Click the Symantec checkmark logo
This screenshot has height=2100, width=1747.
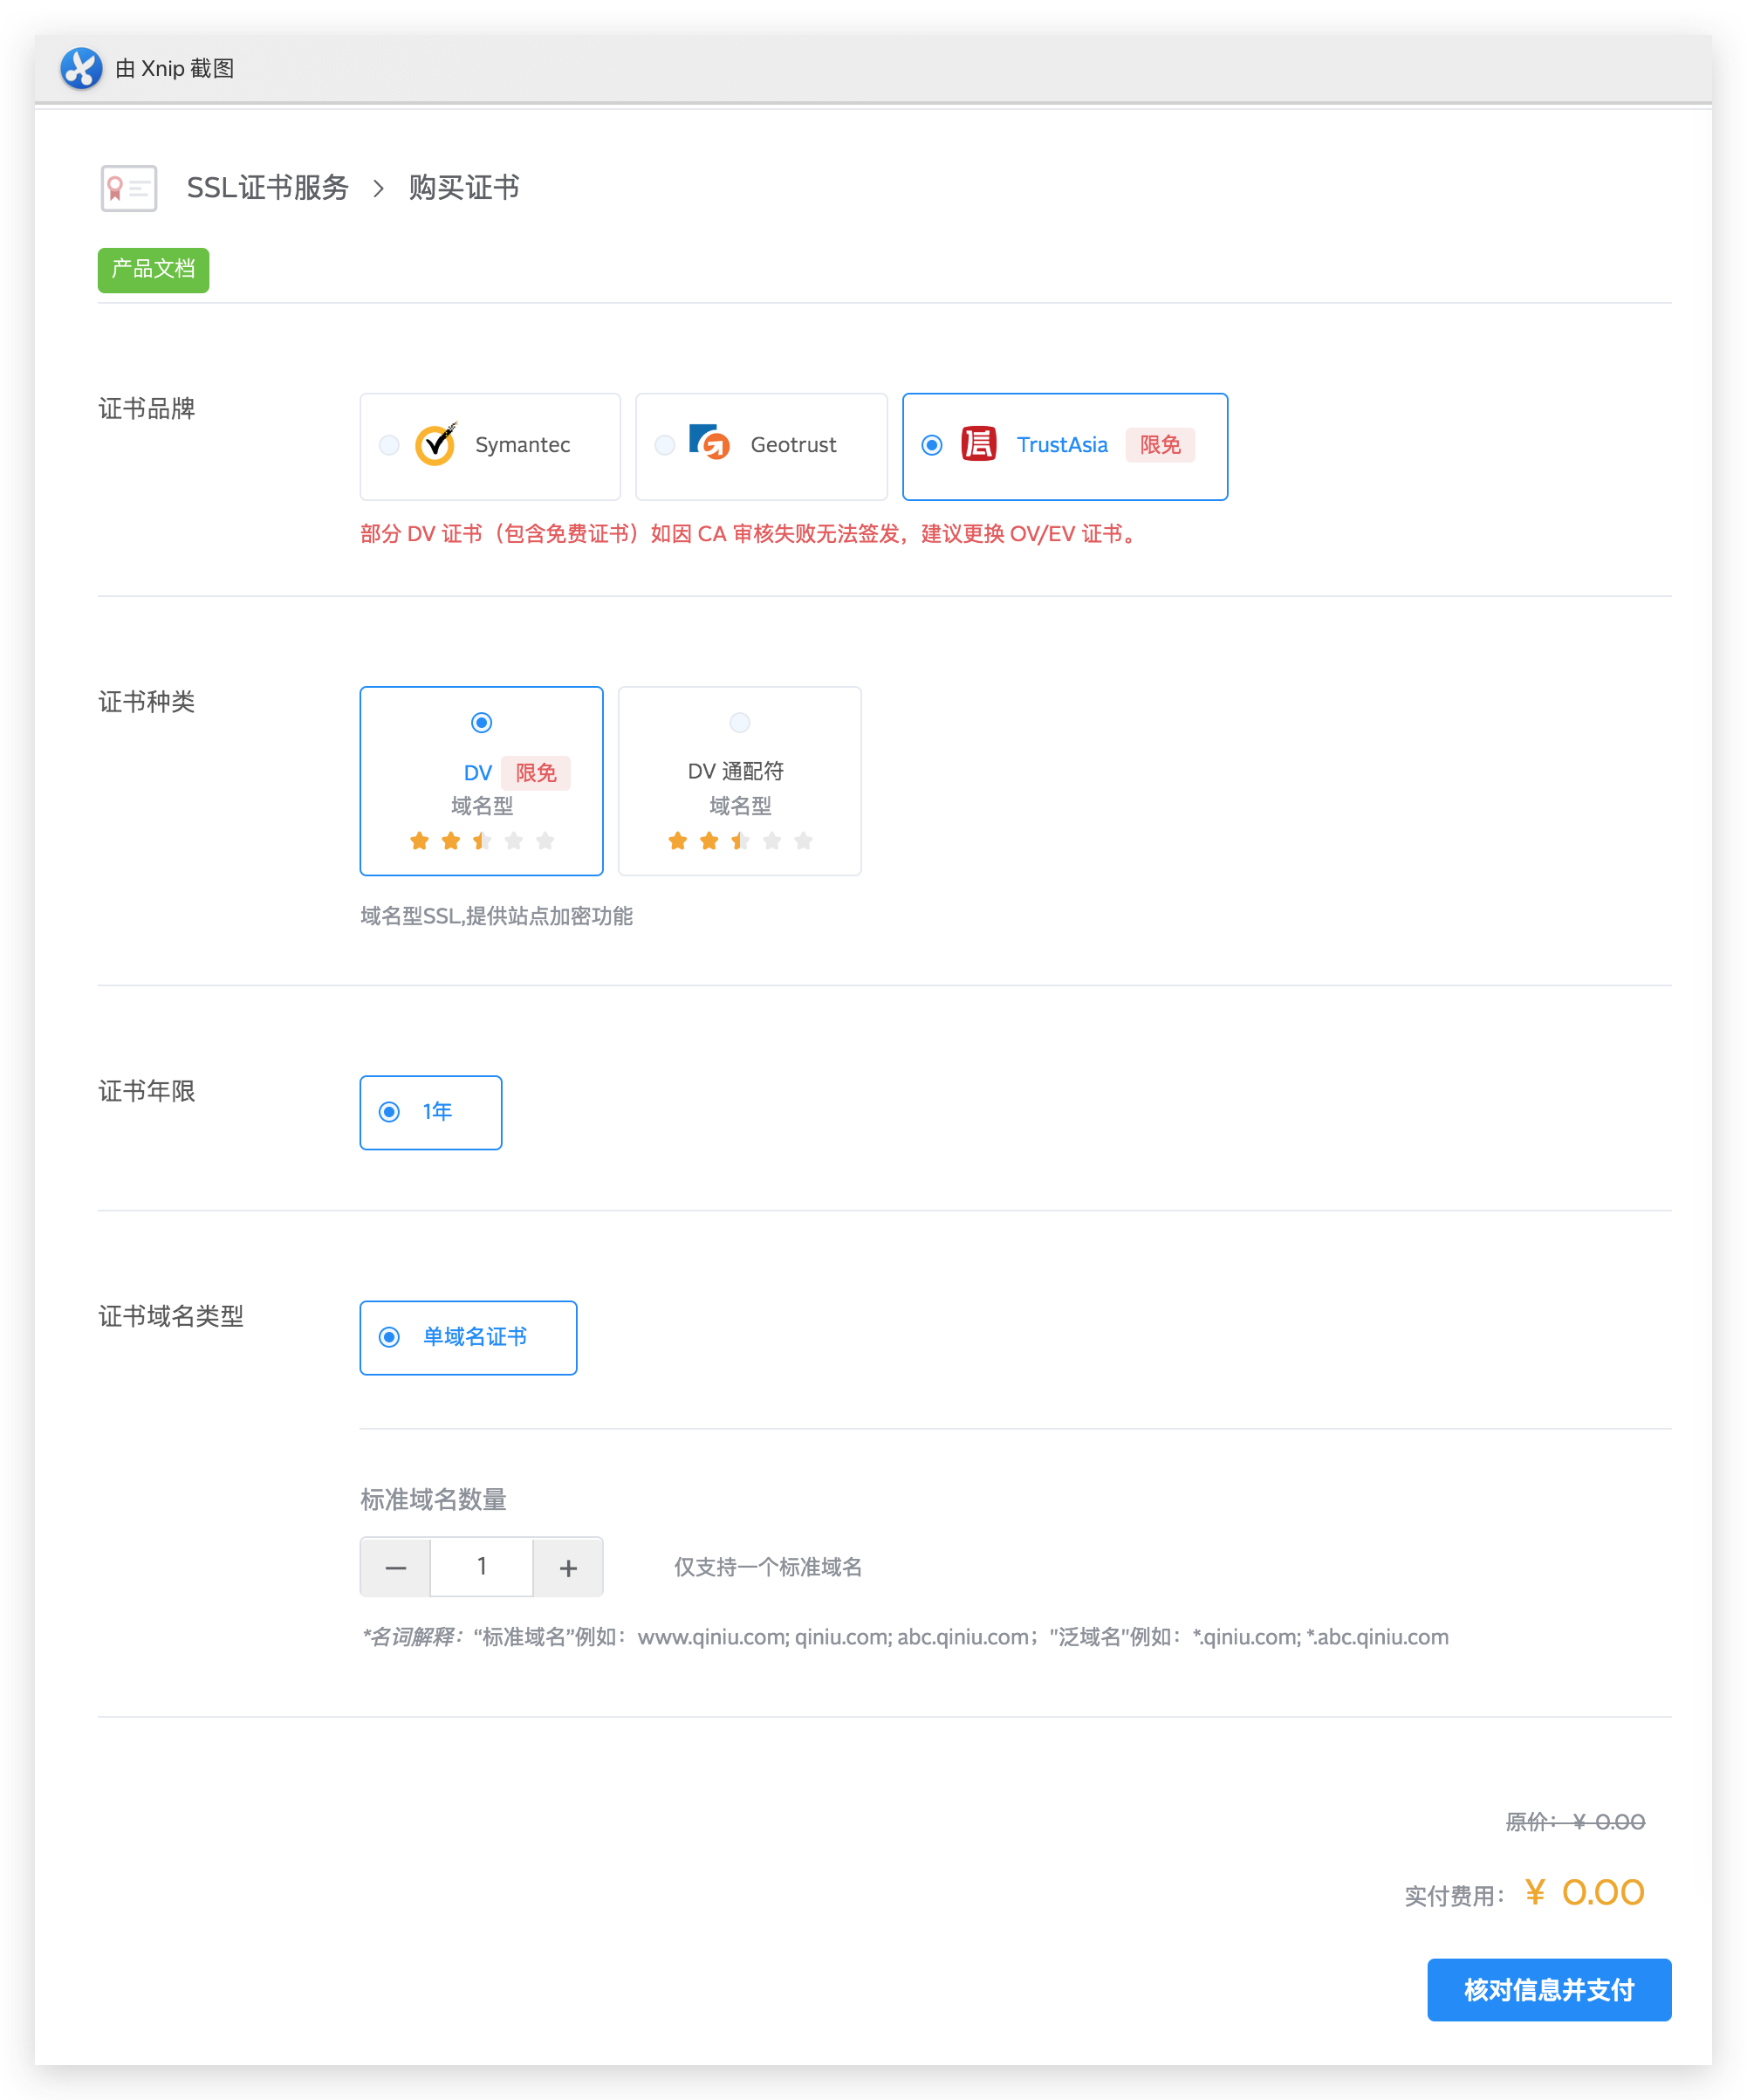[436, 445]
